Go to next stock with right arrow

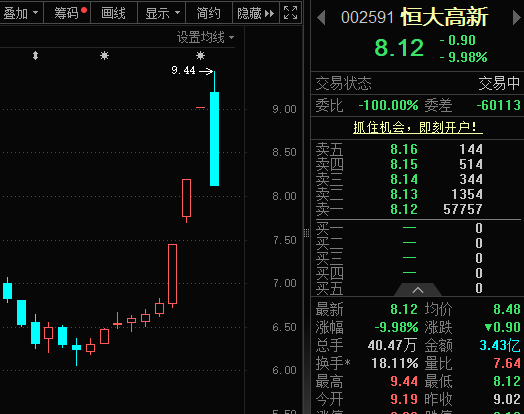[517, 17]
